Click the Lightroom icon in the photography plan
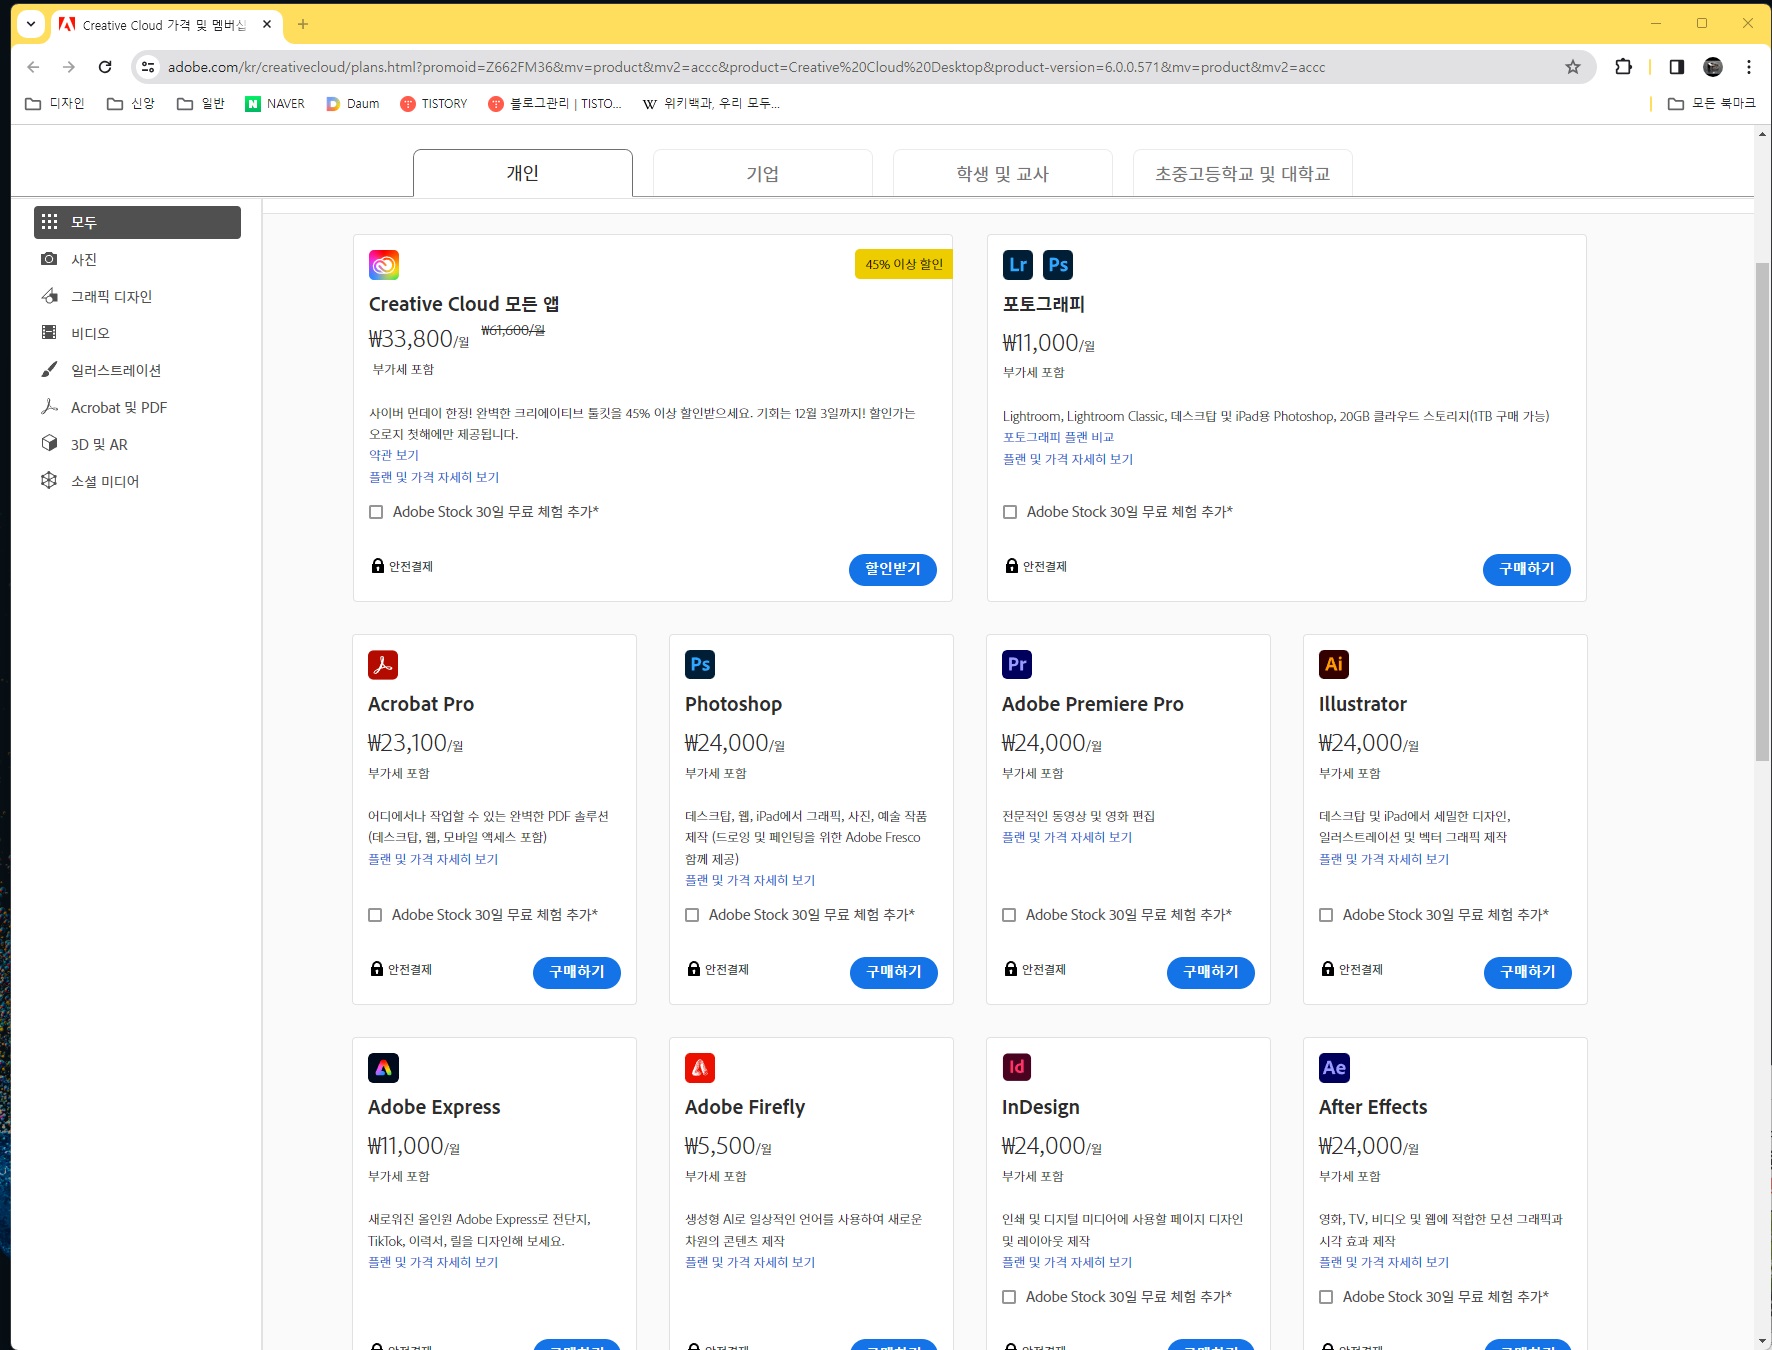The height and width of the screenshot is (1350, 1772). point(1018,265)
